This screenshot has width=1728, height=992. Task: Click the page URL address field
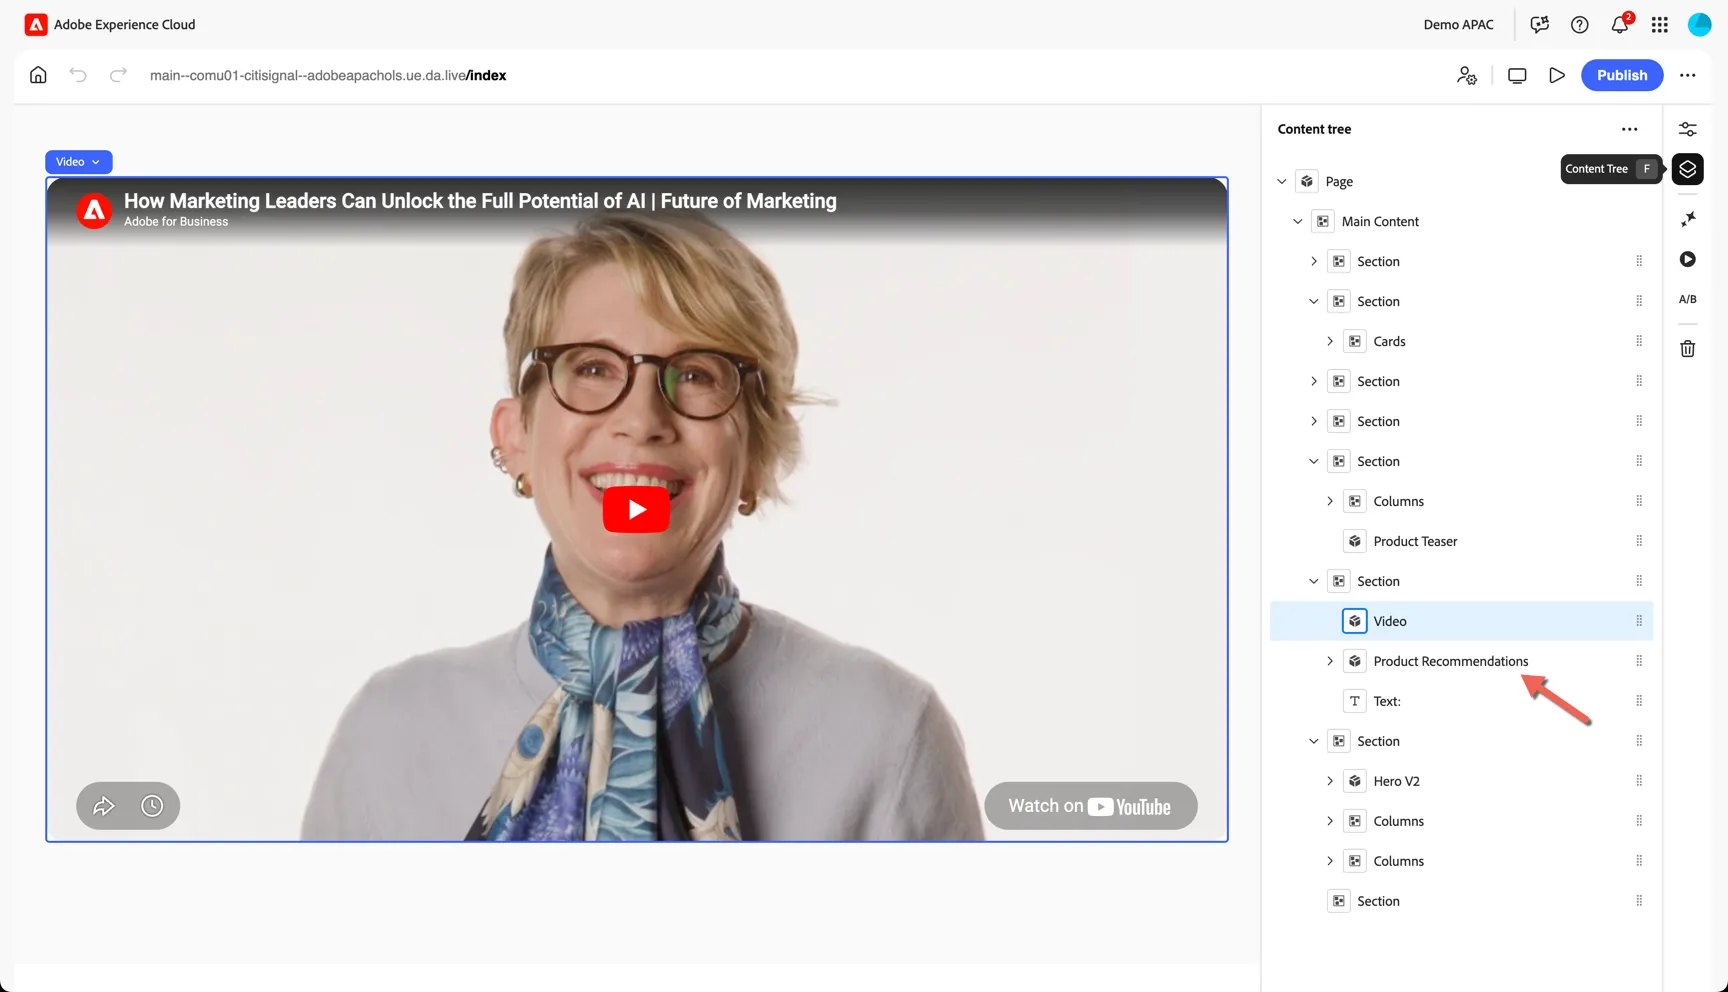pyautogui.click(x=328, y=75)
